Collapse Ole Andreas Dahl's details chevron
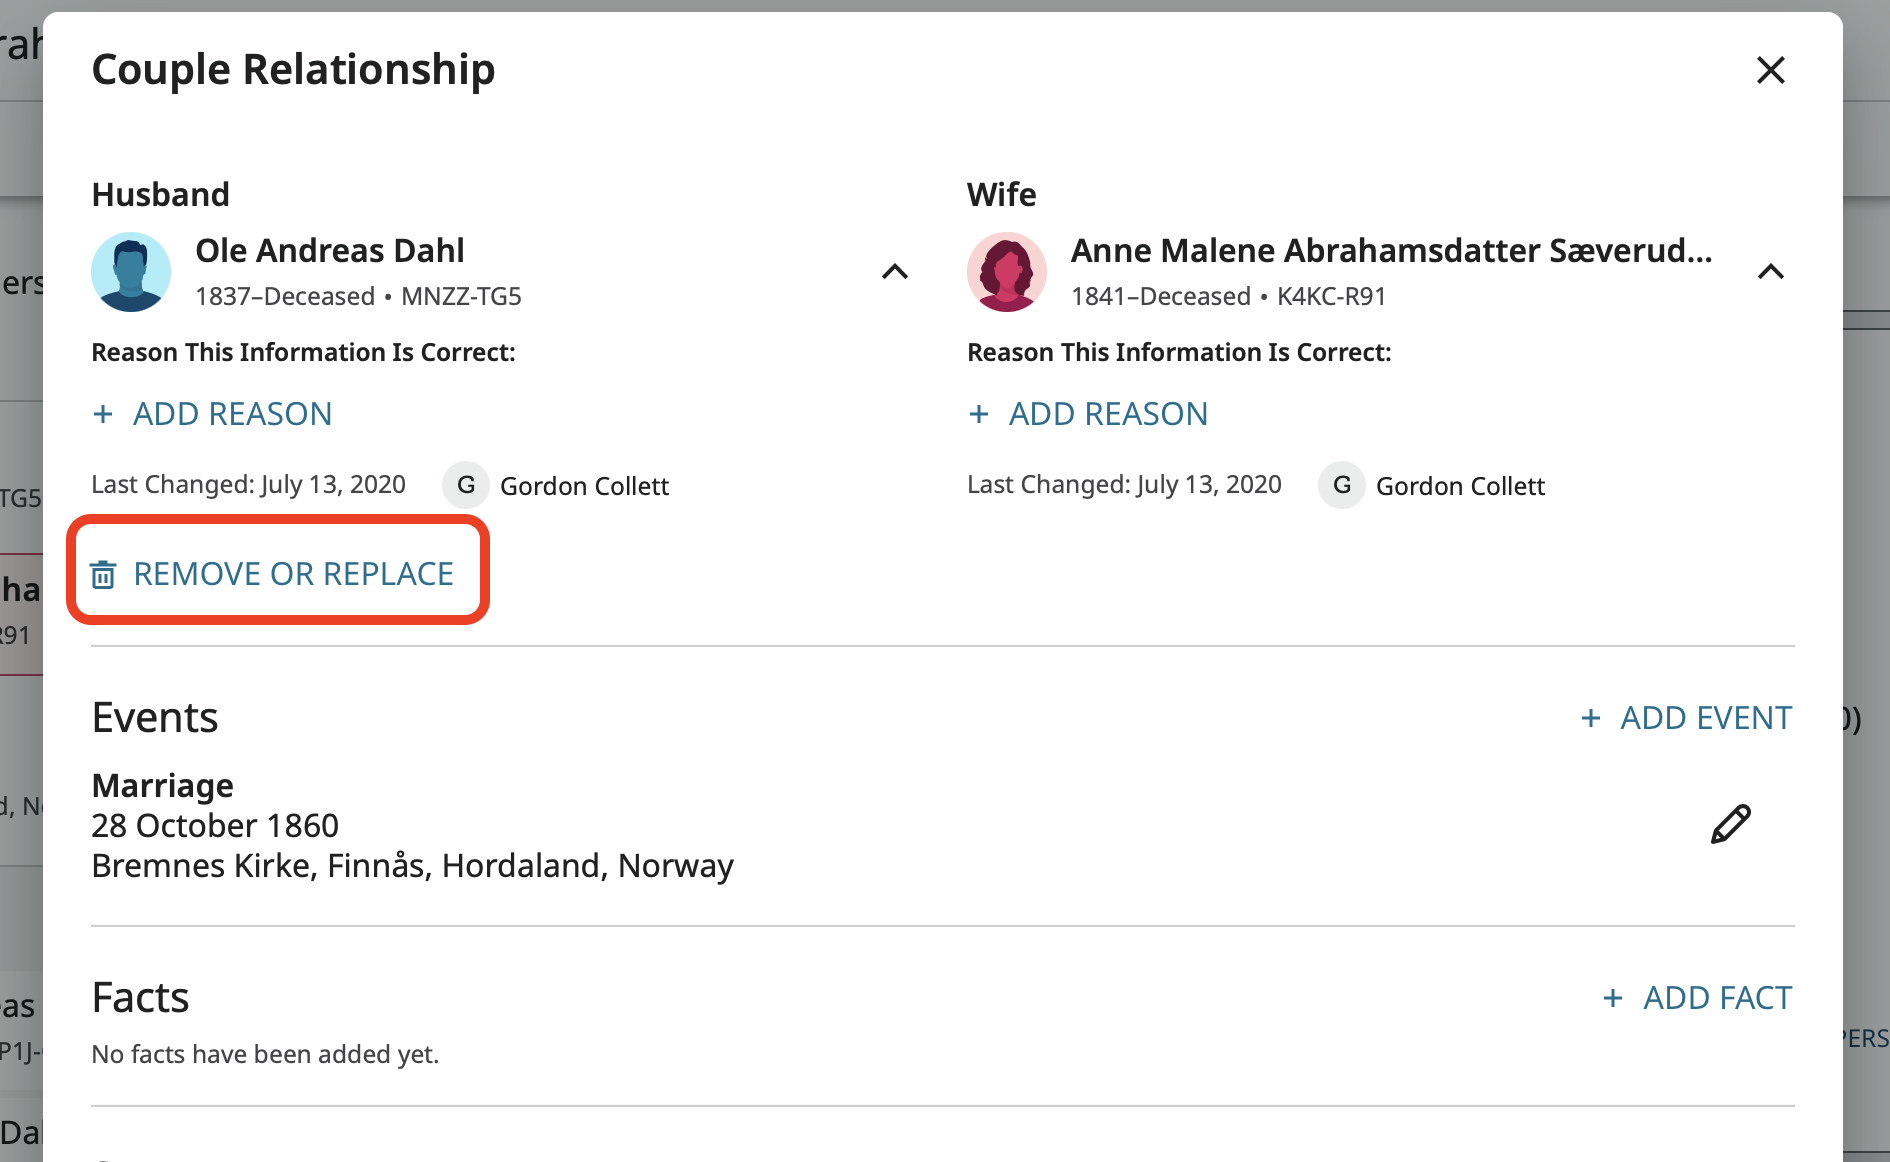1890x1162 pixels. pos(895,272)
